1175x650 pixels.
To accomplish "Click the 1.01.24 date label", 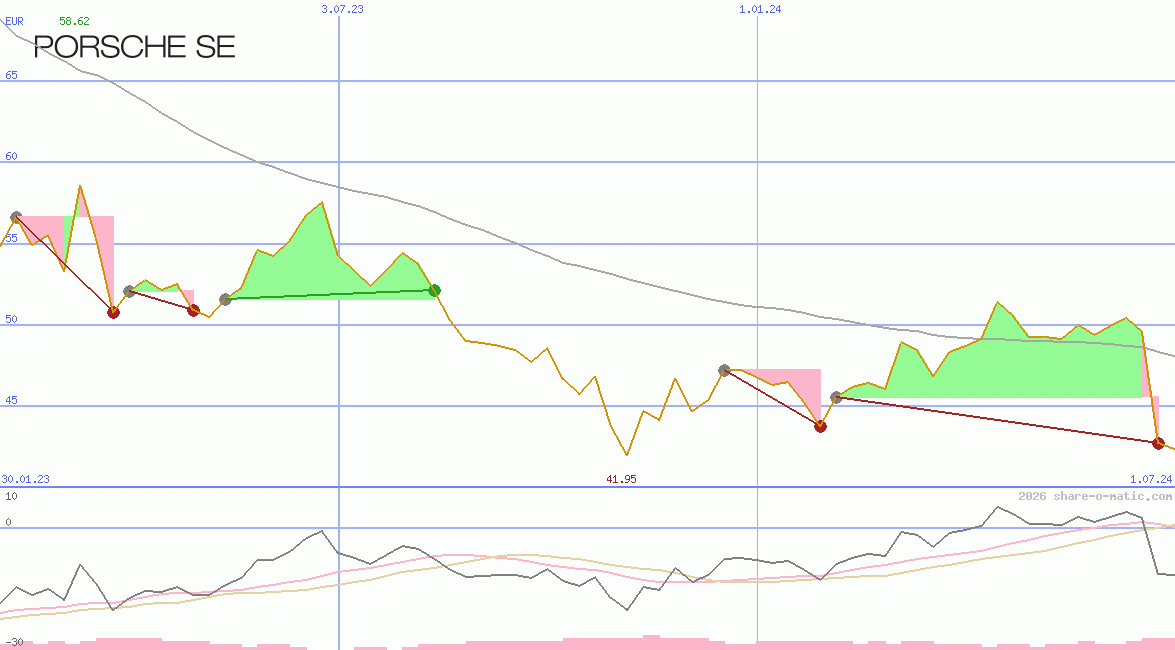I will click(x=760, y=9).
